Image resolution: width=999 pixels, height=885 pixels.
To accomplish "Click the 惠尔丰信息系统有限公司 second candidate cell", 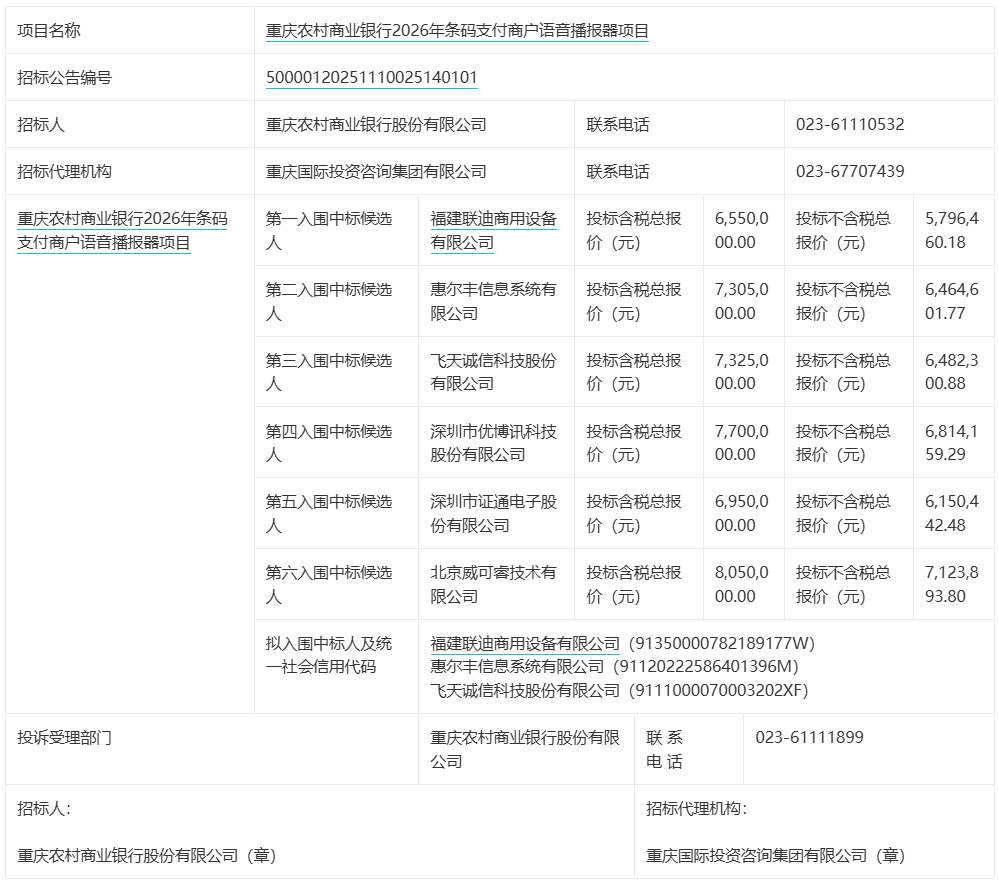I will (x=493, y=301).
